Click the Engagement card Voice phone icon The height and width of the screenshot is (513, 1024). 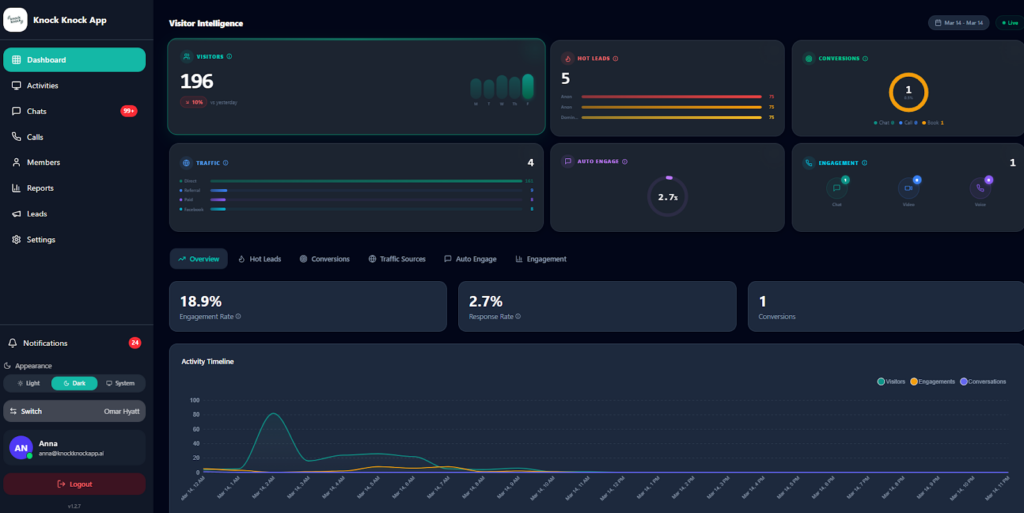980,187
